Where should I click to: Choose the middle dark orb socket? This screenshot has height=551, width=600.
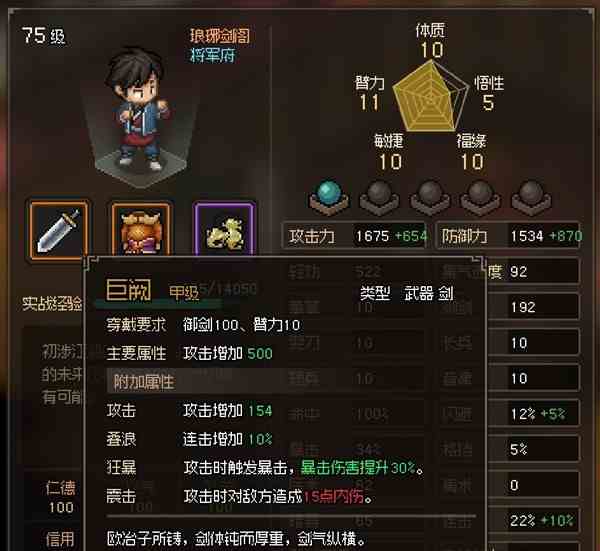(x=430, y=197)
